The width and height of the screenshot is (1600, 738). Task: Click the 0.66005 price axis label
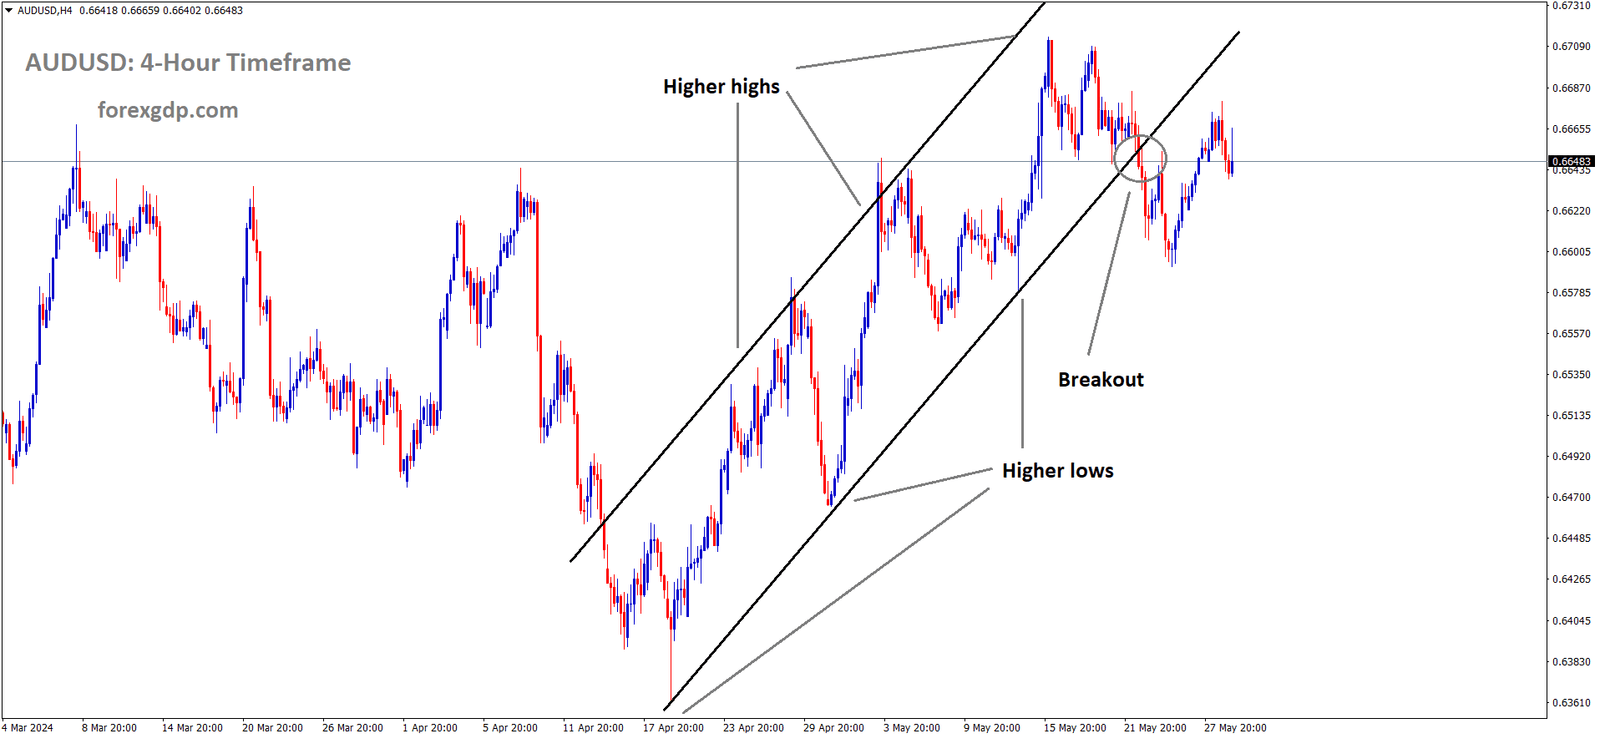point(1571,252)
